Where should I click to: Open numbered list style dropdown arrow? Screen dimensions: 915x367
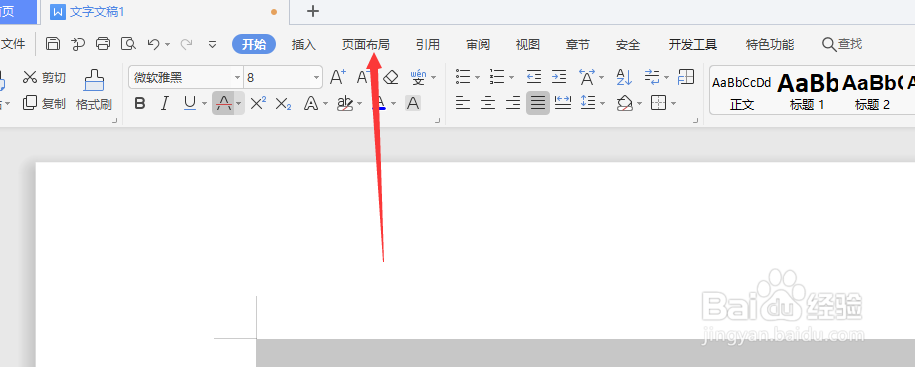point(511,77)
